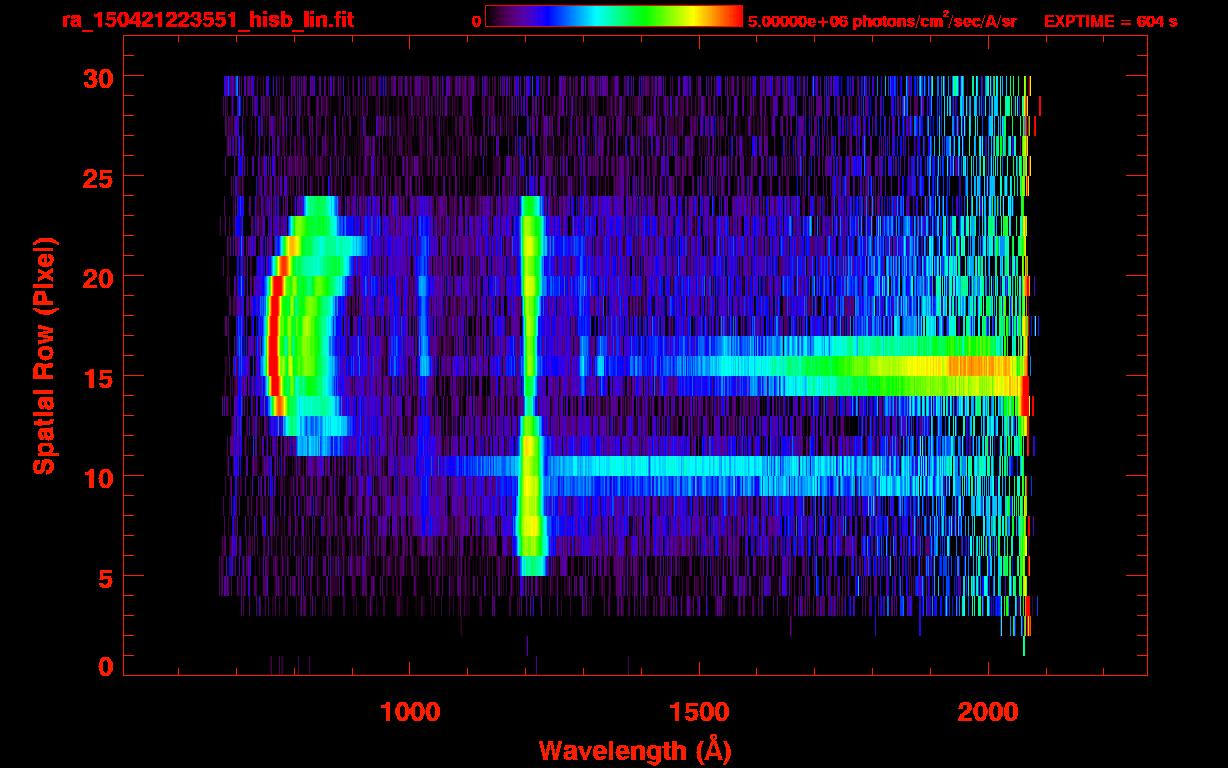Click the 5.00000e+06 photons colorbar maximum label
Image resolution: width=1228 pixels, height=768 pixels.
(x=882, y=21)
